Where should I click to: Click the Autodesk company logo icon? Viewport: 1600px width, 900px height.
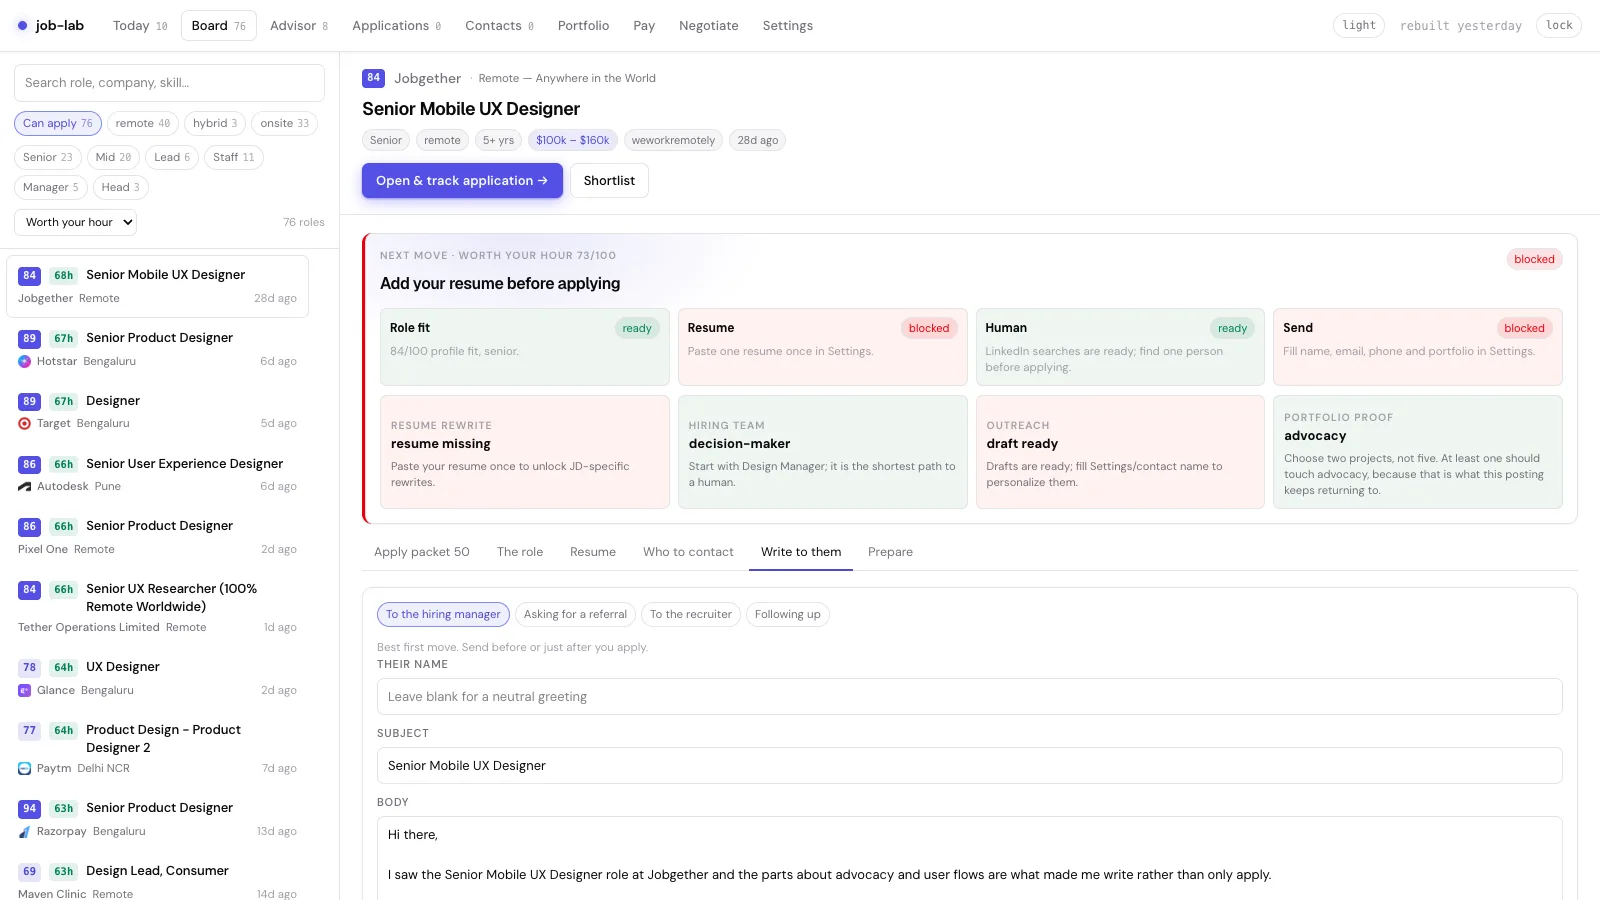coord(25,487)
